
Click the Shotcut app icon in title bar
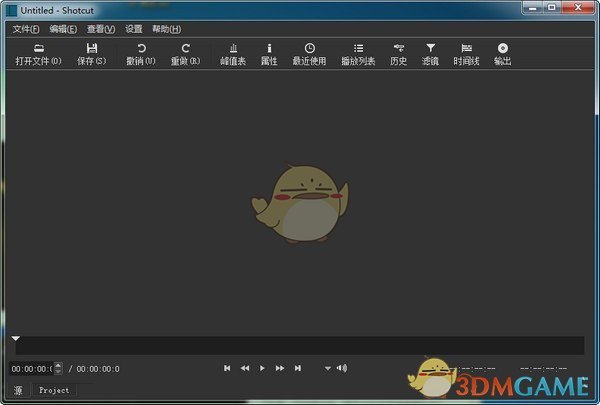pos(11,10)
